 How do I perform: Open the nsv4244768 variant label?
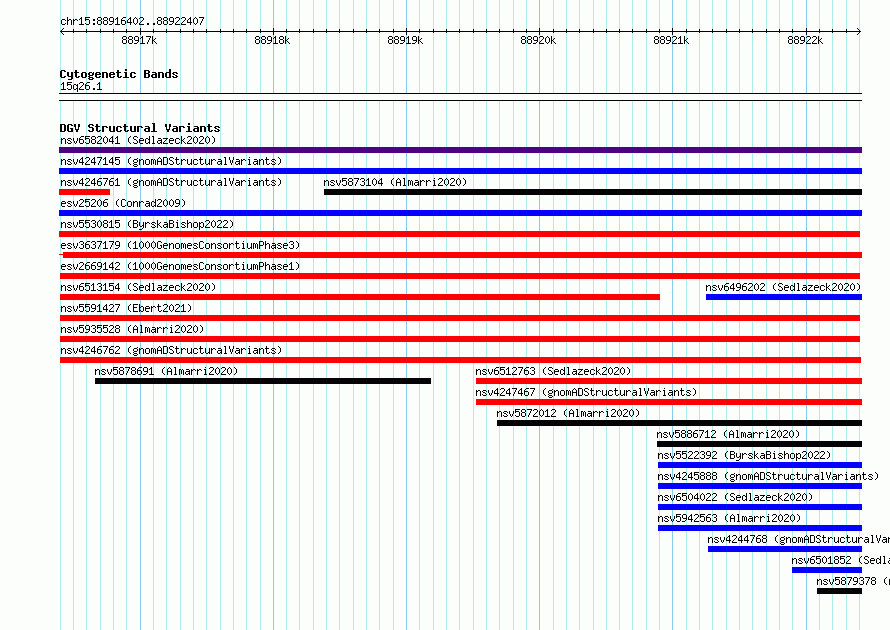[x=798, y=539]
